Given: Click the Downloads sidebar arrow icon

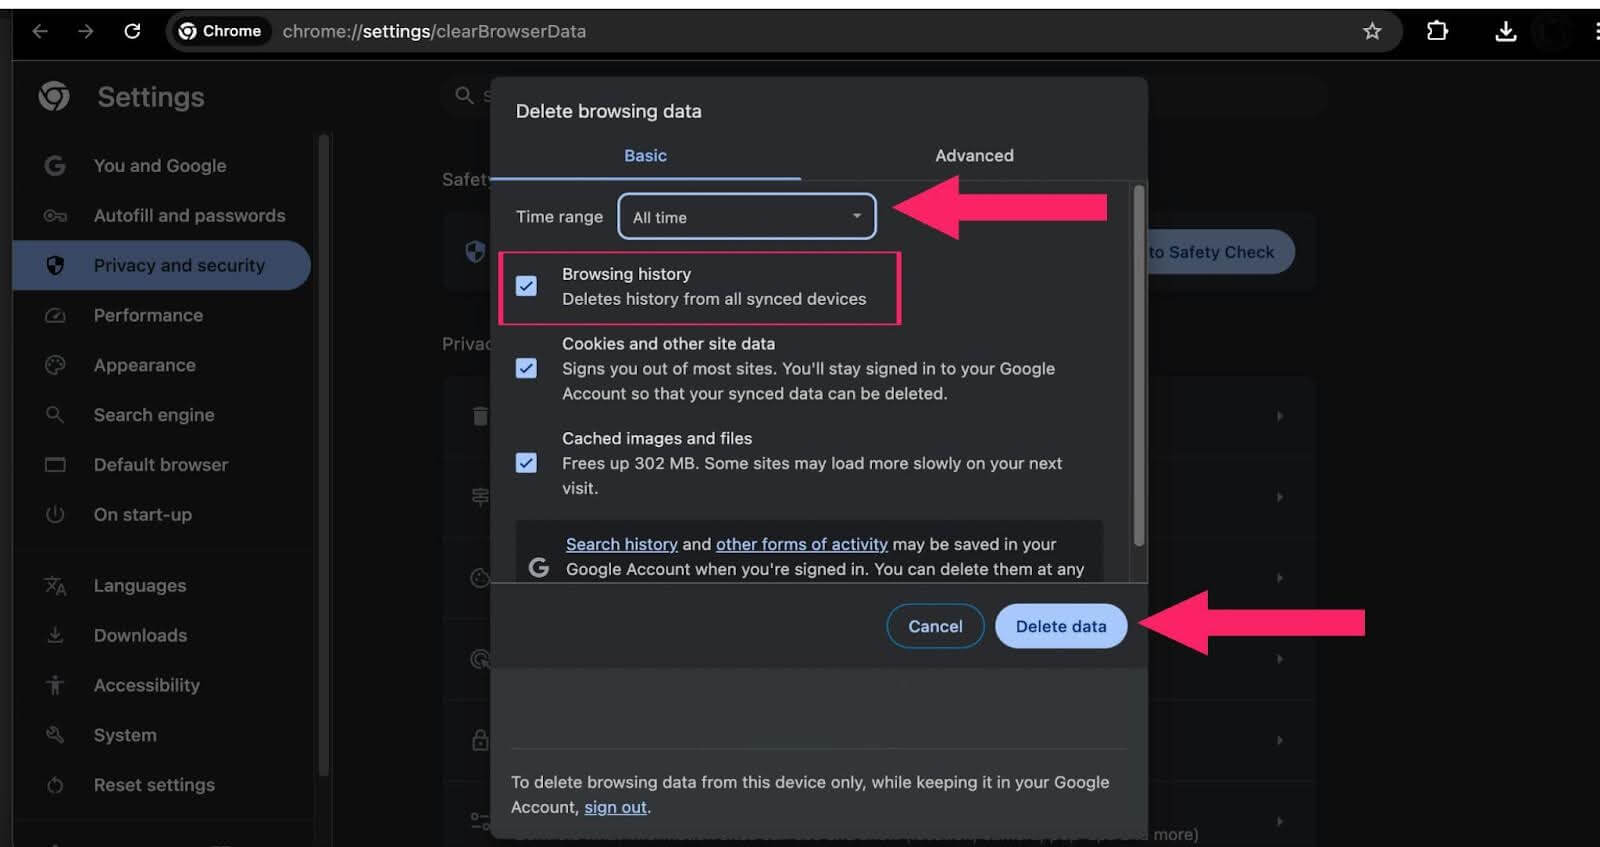Looking at the screenshot, I should [55, 635].
